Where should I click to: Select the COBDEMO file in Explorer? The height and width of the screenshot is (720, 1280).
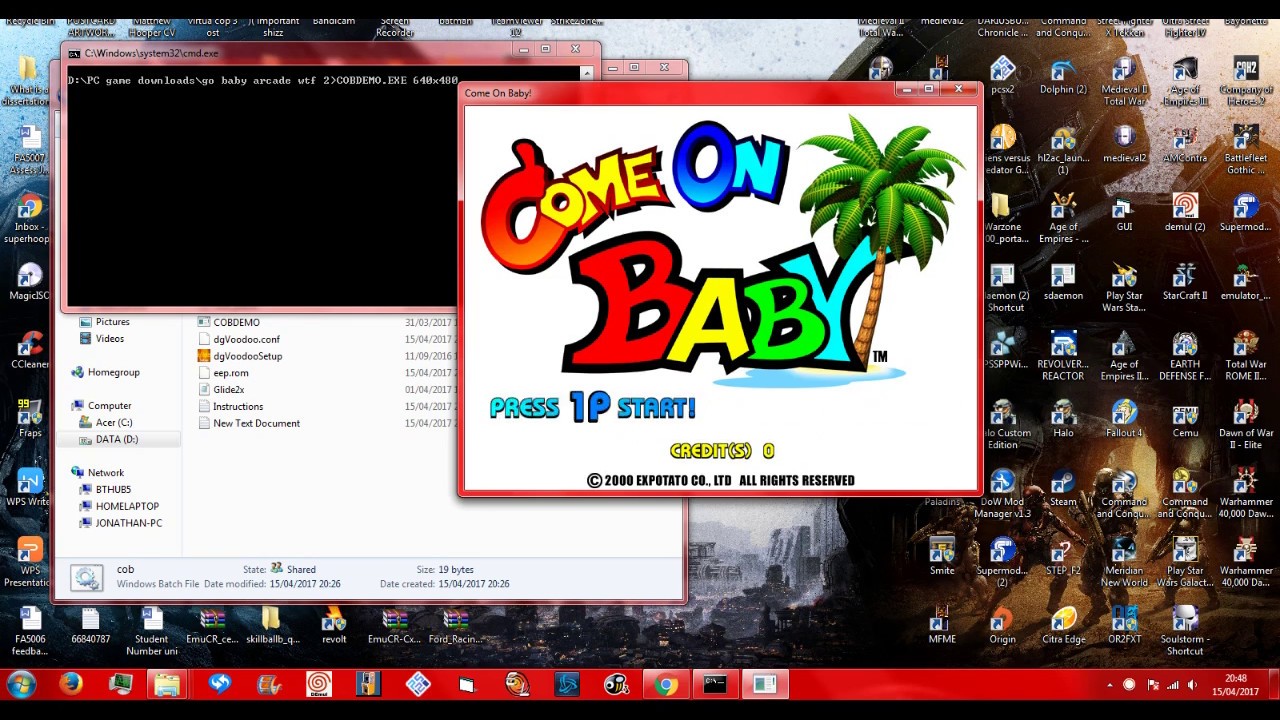(228, 322)
